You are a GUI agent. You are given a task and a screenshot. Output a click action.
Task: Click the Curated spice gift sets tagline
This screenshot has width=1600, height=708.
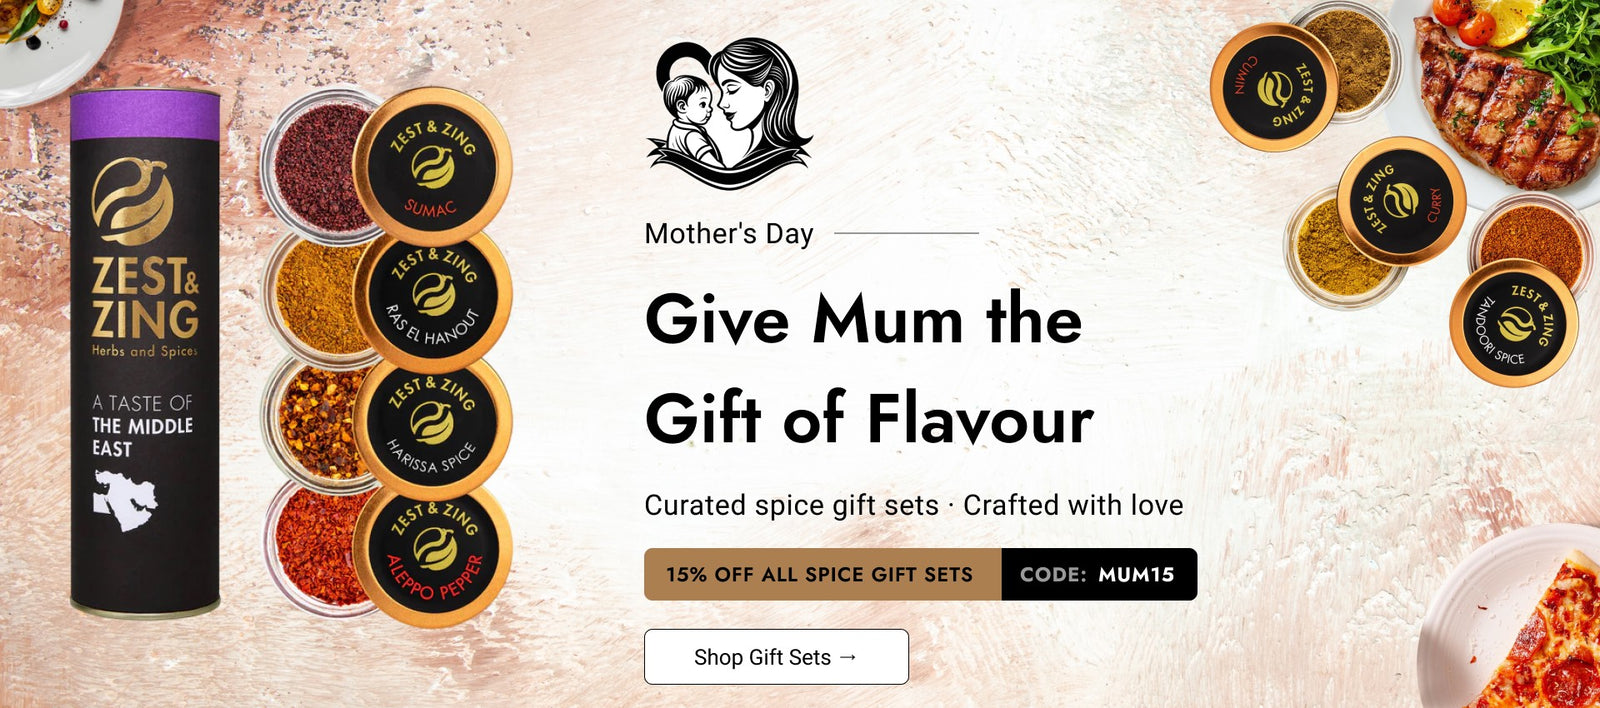click(x=914, y=505)
